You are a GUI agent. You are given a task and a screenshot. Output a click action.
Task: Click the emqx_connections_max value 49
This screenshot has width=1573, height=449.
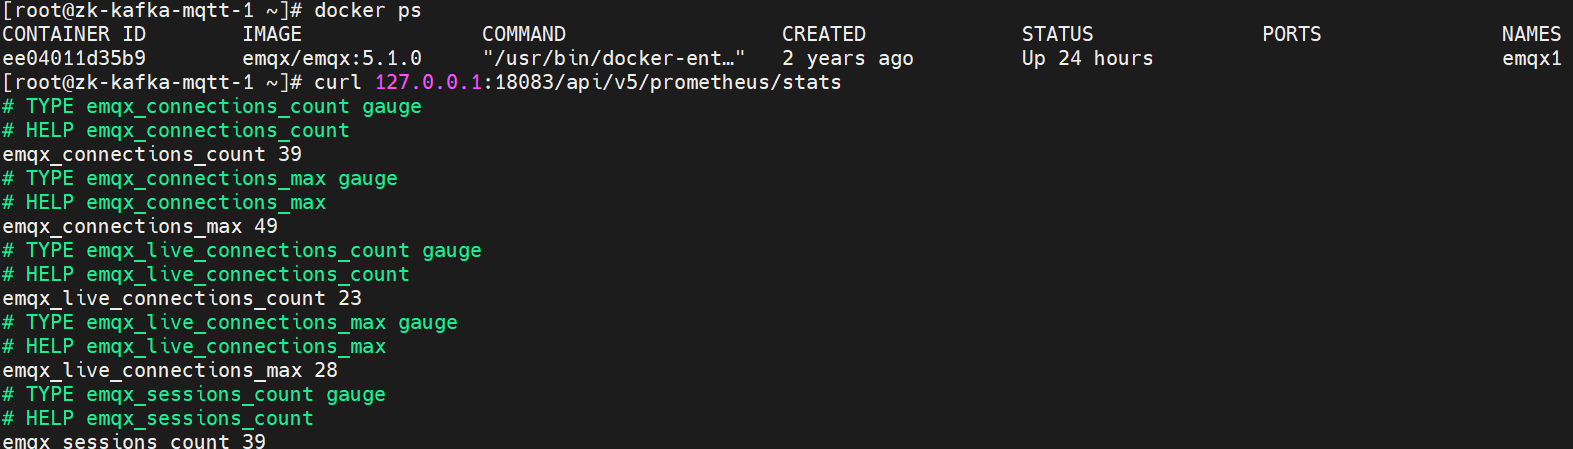266,226
